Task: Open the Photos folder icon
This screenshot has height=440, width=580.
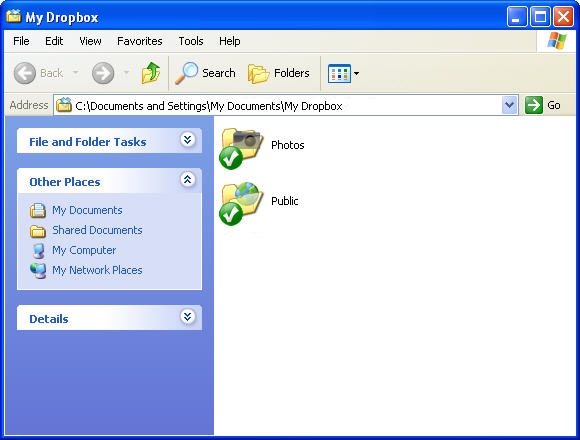Action: click(x=242, y=148)
